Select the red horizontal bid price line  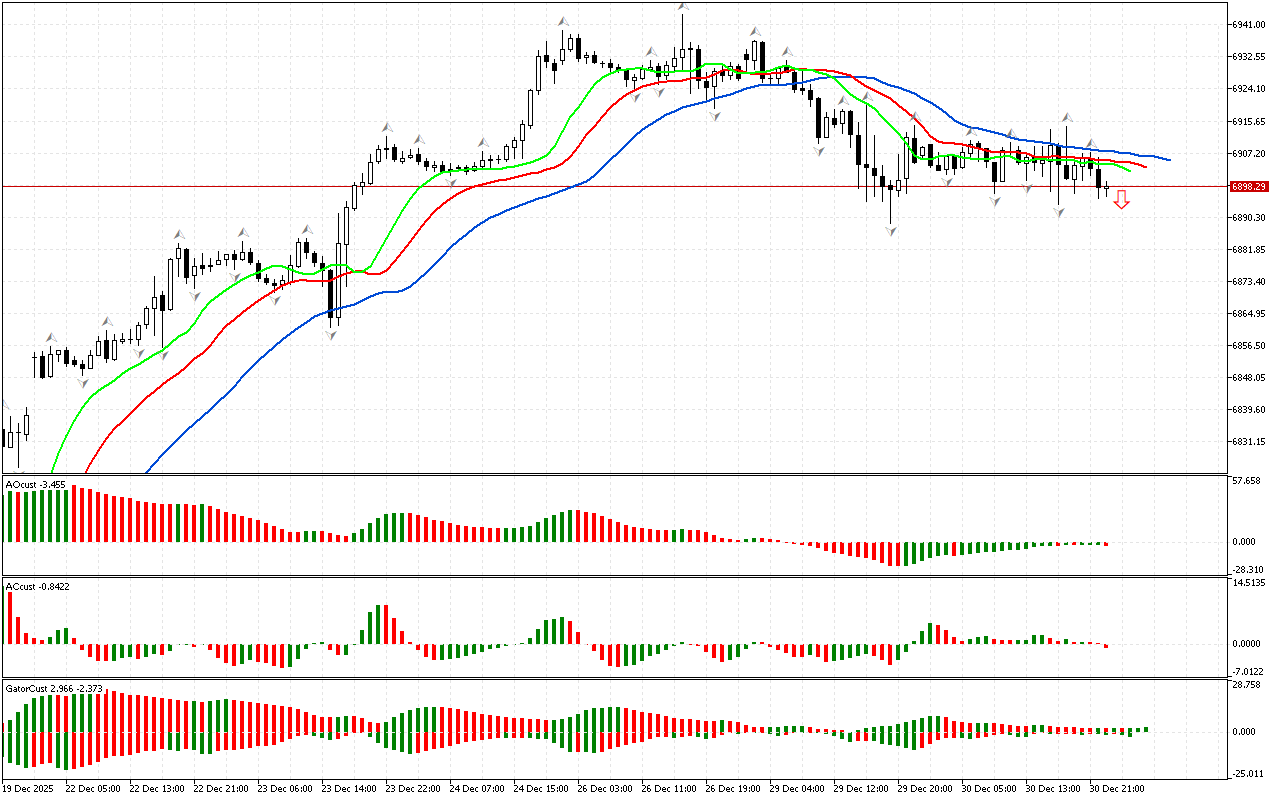tap(600, 186)
